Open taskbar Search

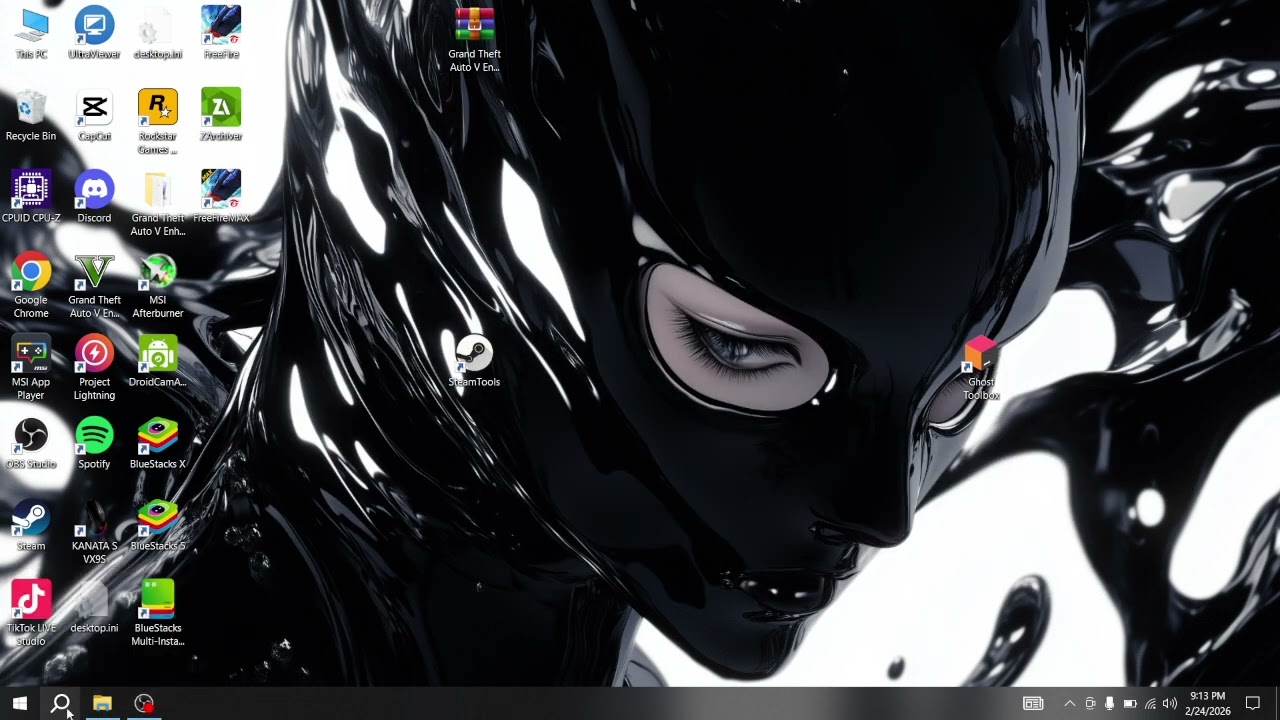pyautogui.click(x=61, y=703)
